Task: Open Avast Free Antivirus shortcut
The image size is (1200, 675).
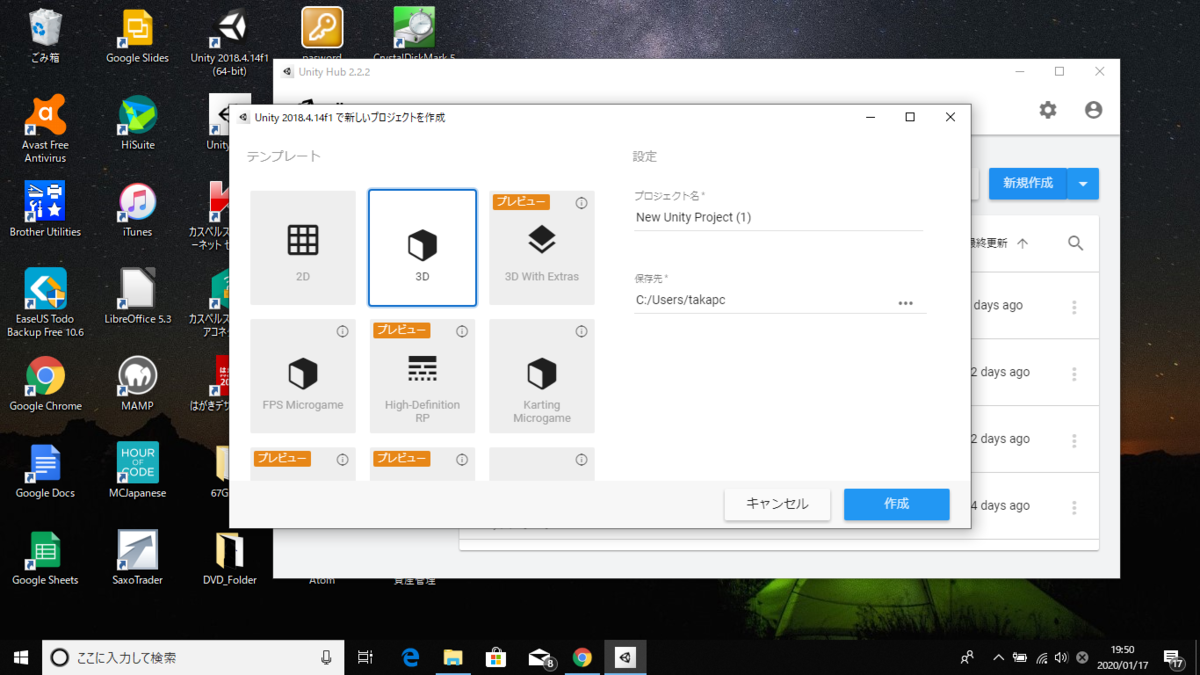Action: (45, 130)
